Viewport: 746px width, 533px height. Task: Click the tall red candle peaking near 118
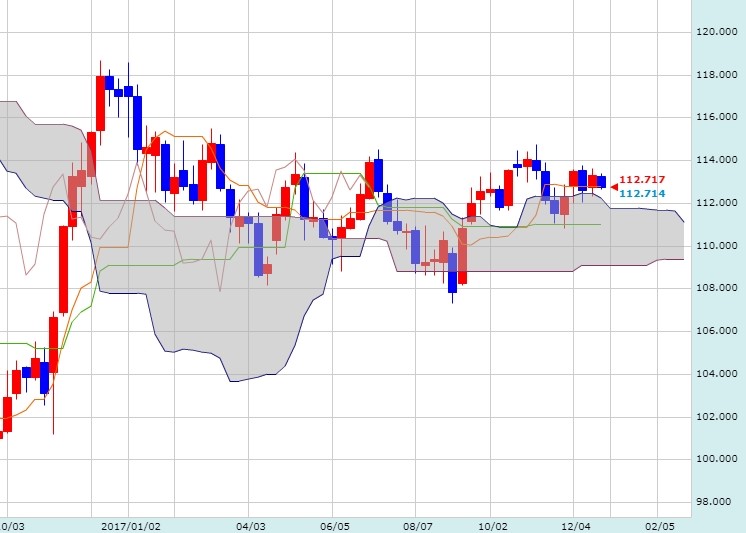click(x=100, y=103)
